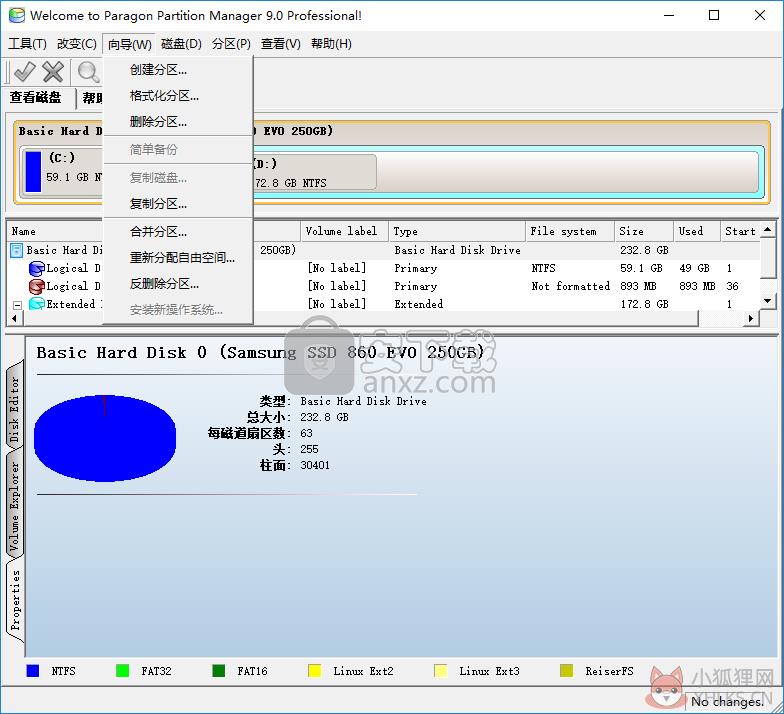Open the 分区(P) menu
Screen dimensions: 784x714
click(x=231, y=44)
